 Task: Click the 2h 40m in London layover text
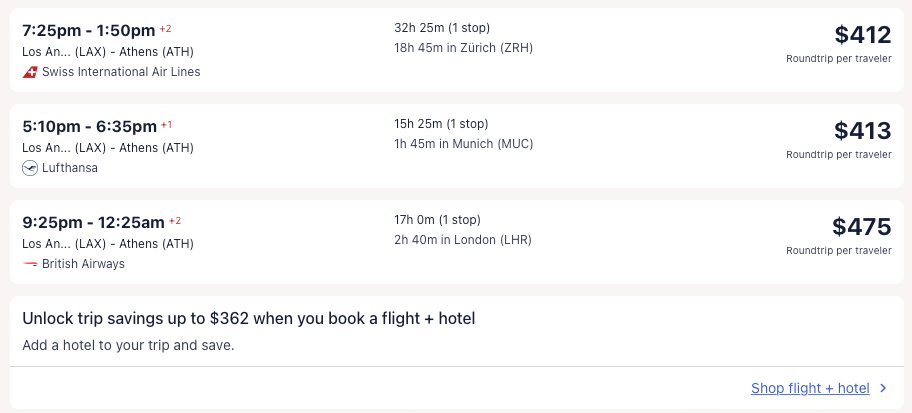[463, 240]
